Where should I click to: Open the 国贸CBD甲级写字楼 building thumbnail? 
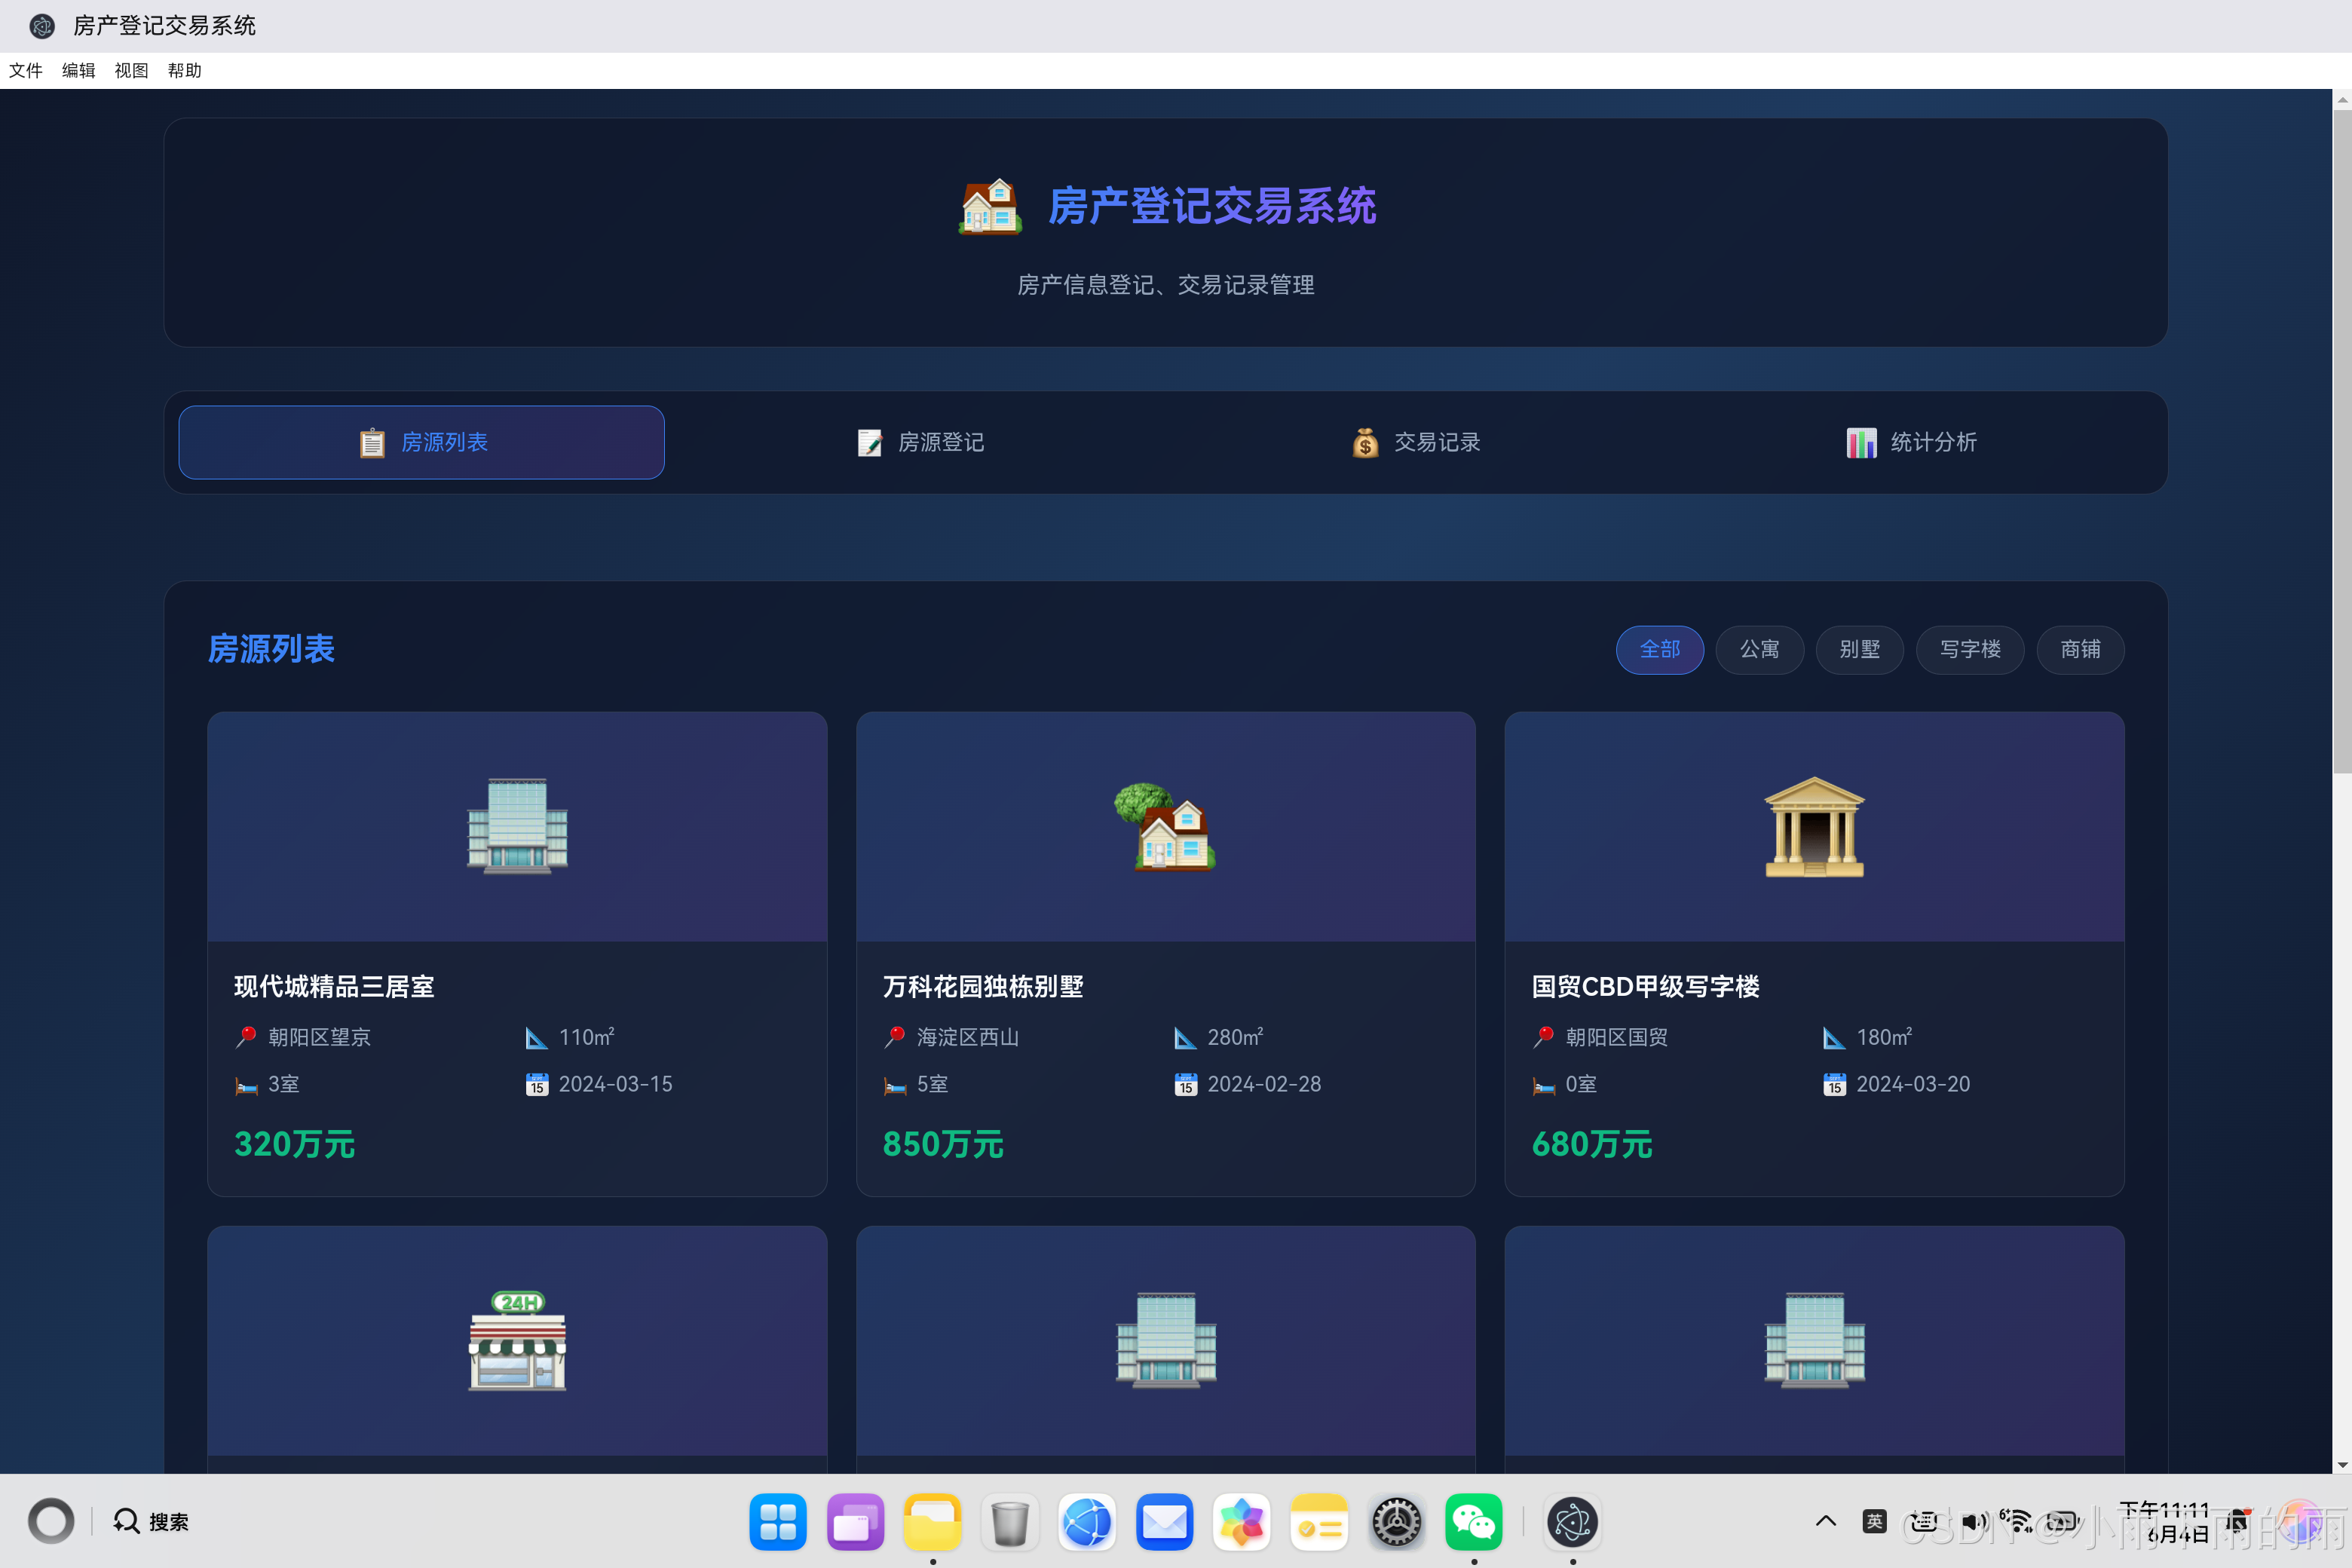tap(1814, 826)
